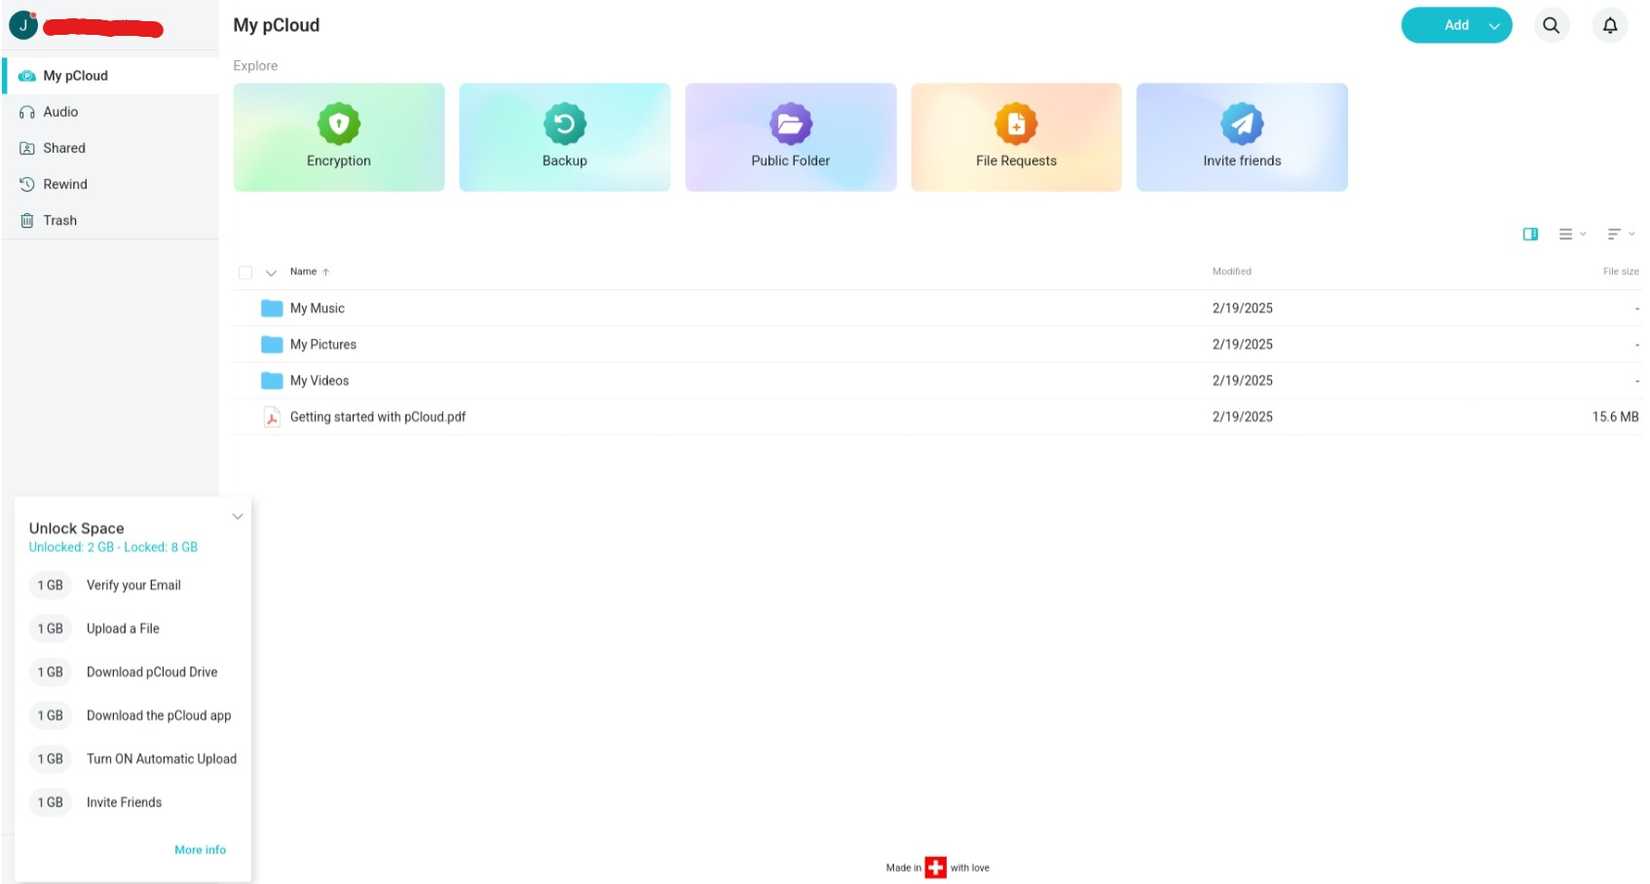This screenshot has width=1650, height=884.
Task: Click Download the pCloud app task
Action: pos(159,716)
